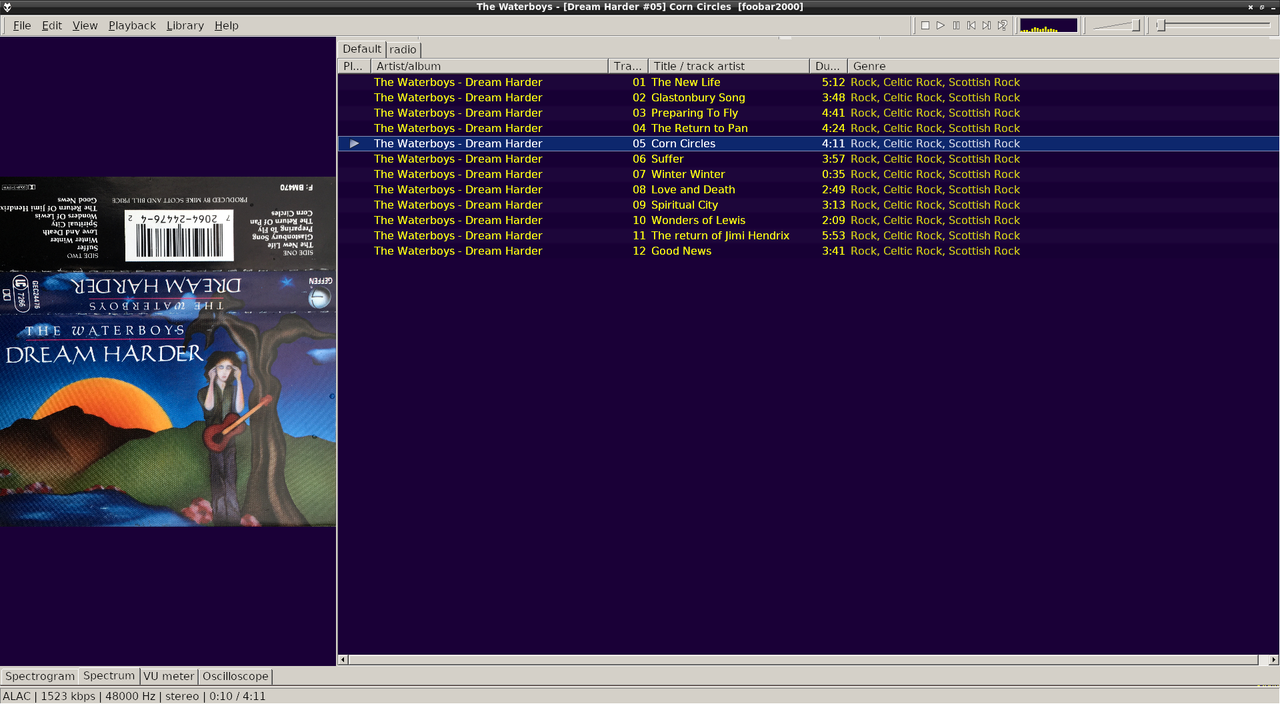1280x704 pixels.
Task: Open the View menu
Action: pos(85,25)
